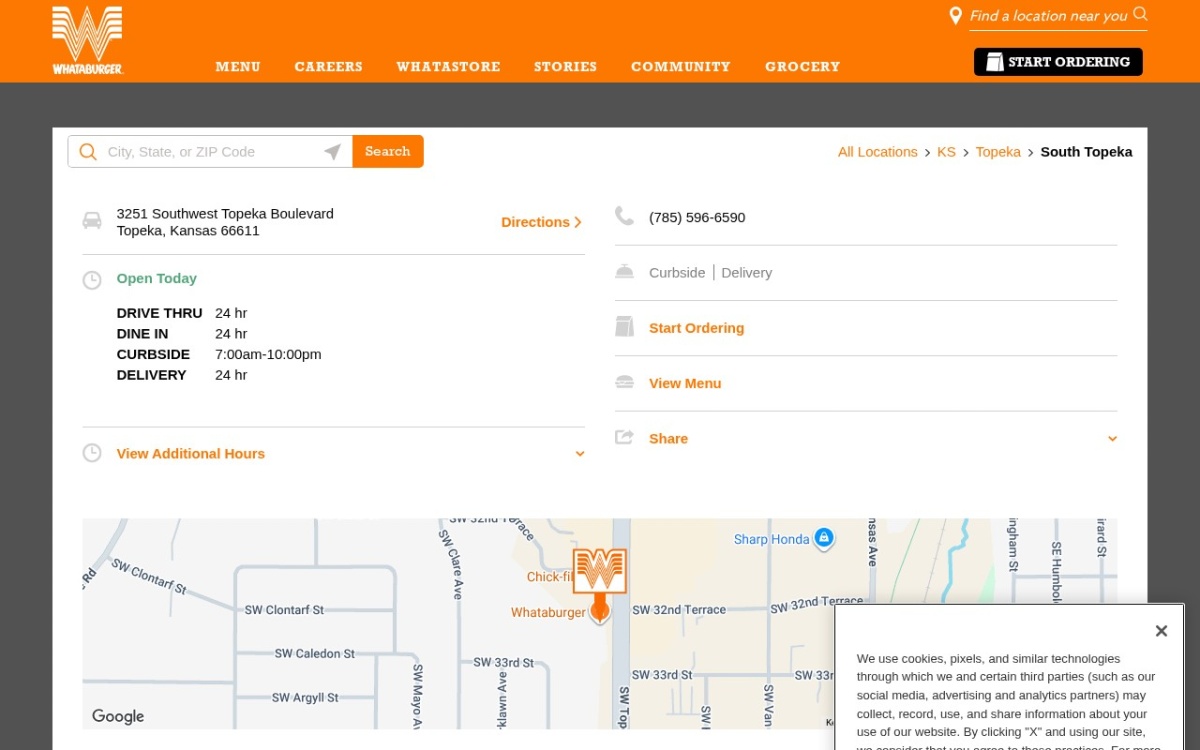The width and height of the screenshot is (1200, 750).
Task: Click the location pin icon in header
Action: pyautogui.click(x=955, y=16)
